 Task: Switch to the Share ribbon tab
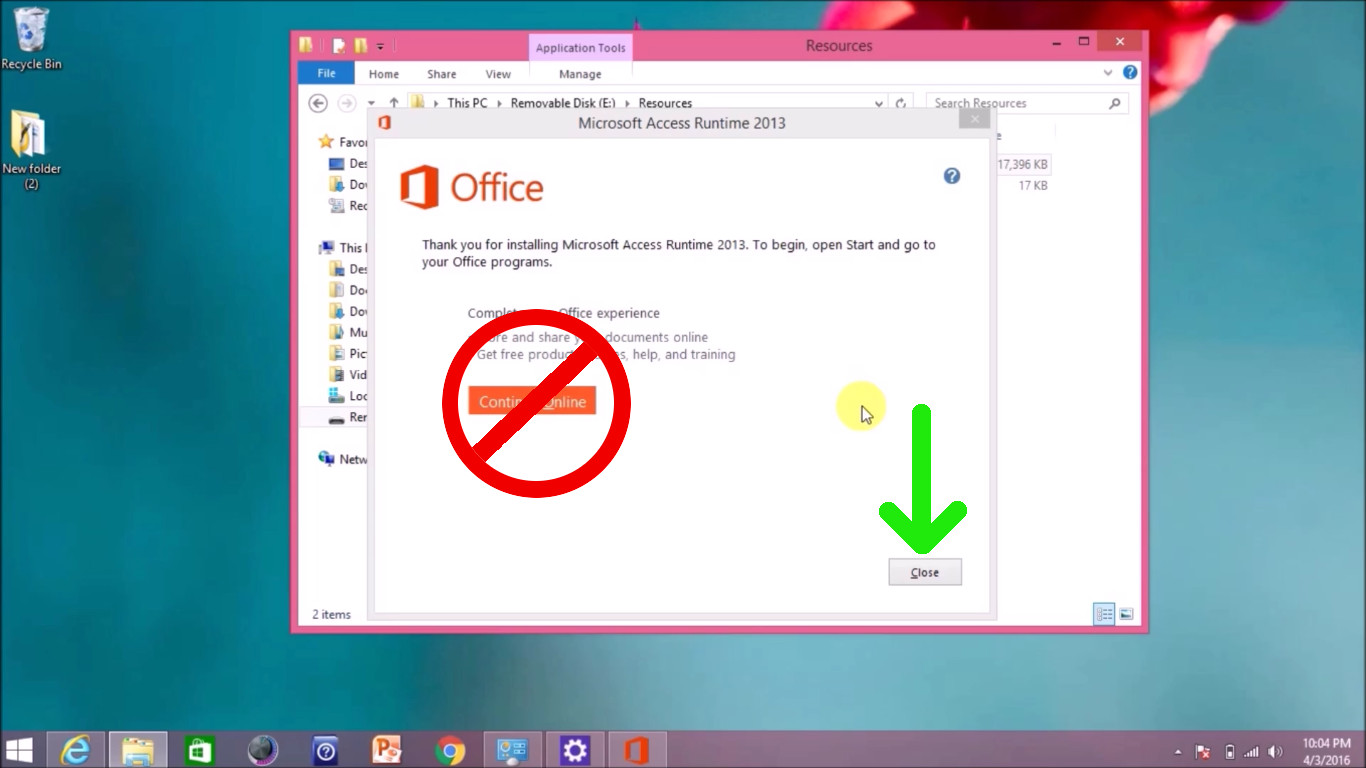pyautogui.click(x=441, y=74)
